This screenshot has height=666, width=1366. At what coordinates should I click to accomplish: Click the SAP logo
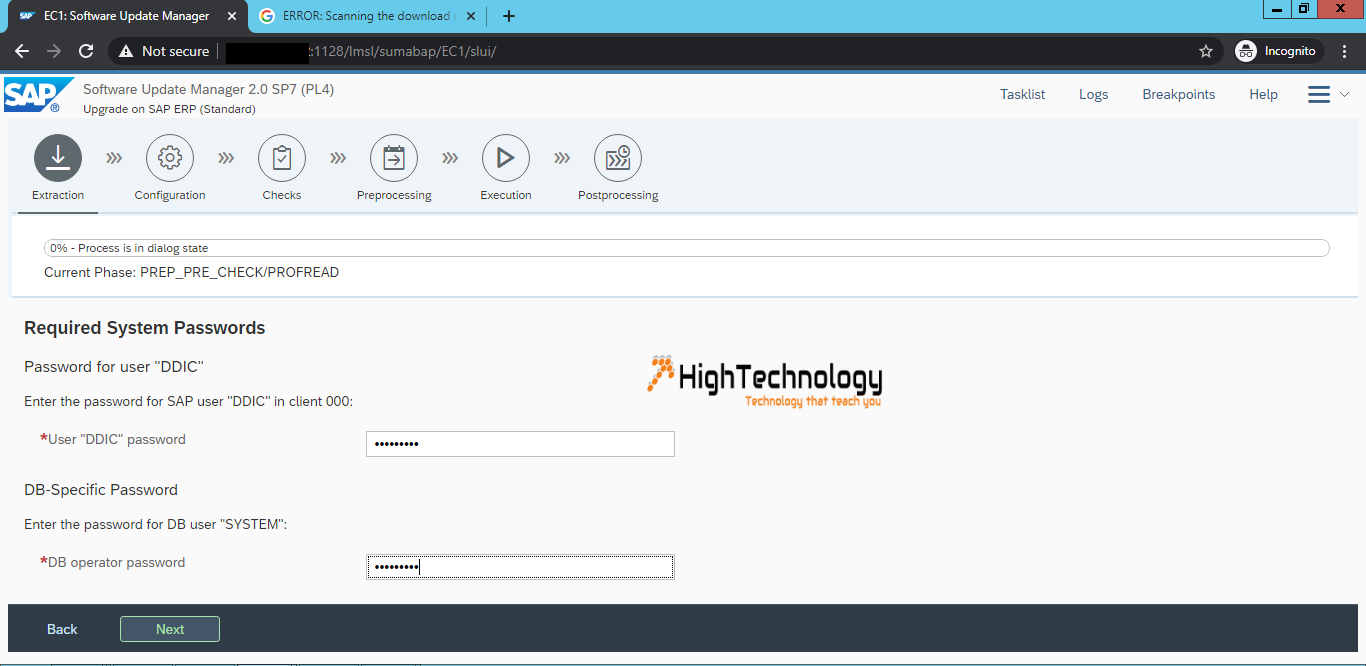pyautogui.click(x=38, y=96)
